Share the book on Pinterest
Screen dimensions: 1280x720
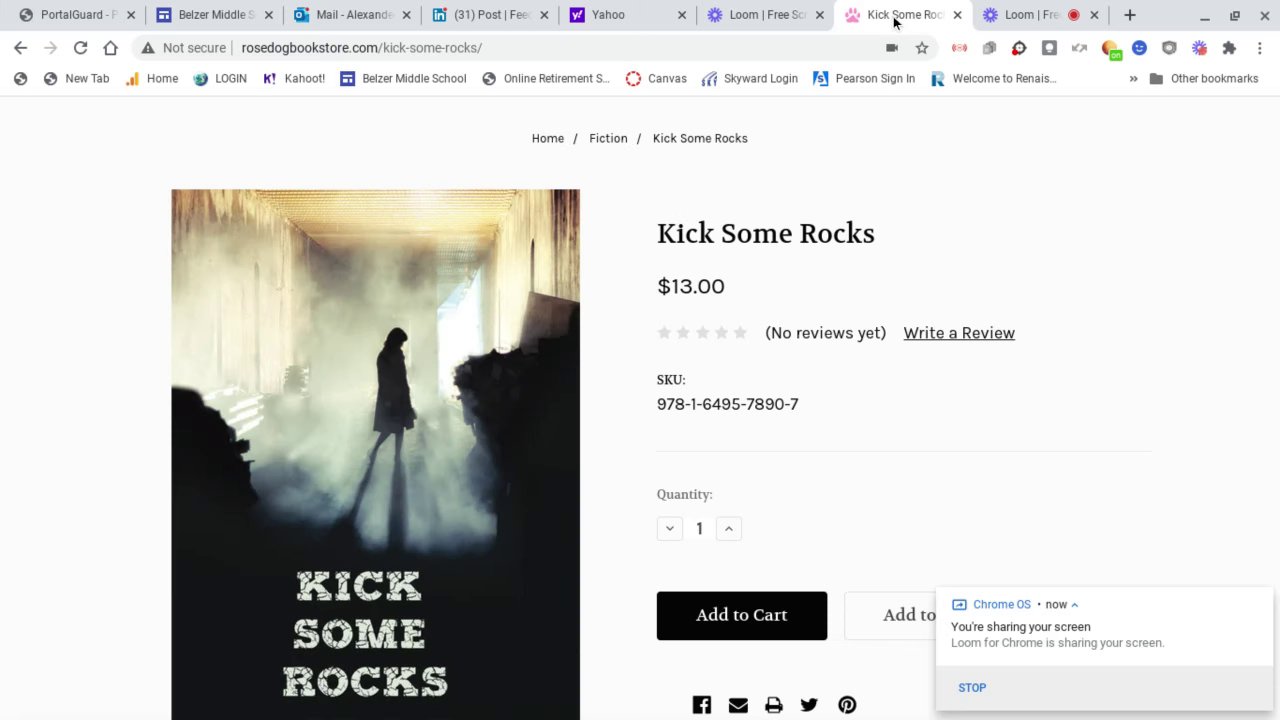point(847,705)
